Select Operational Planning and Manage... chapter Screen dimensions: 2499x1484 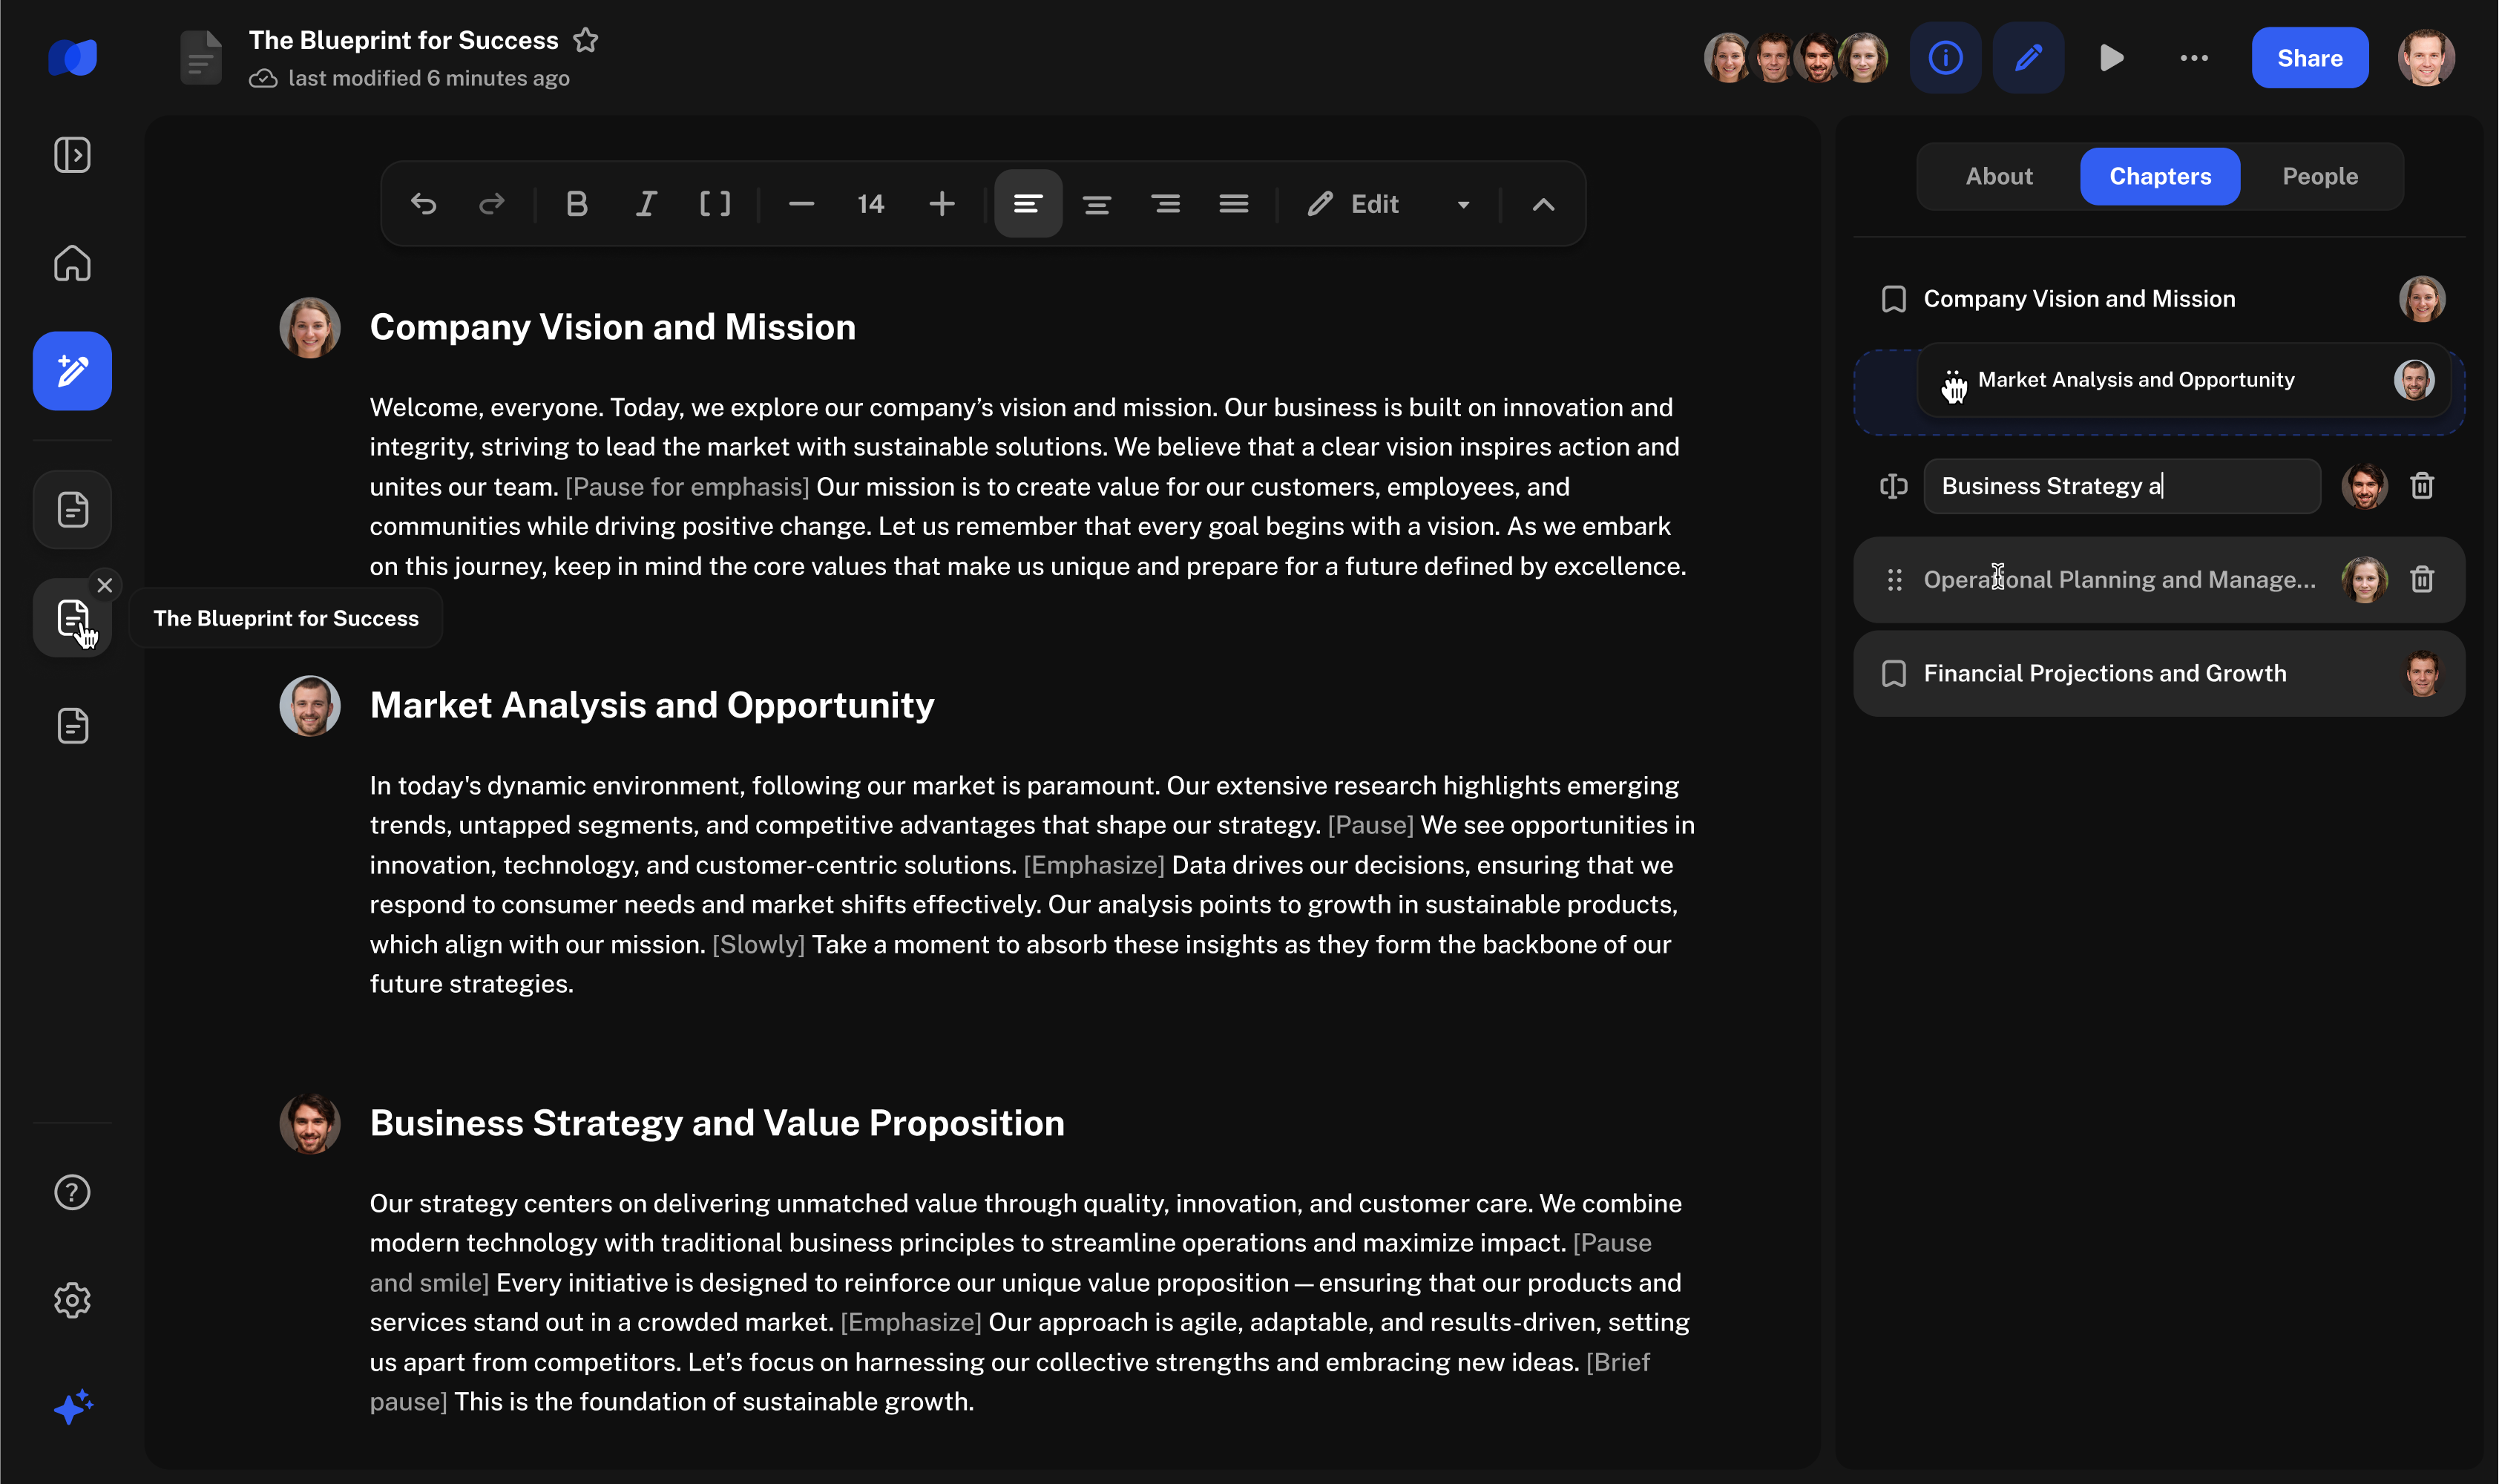[x=2159, y=580]
